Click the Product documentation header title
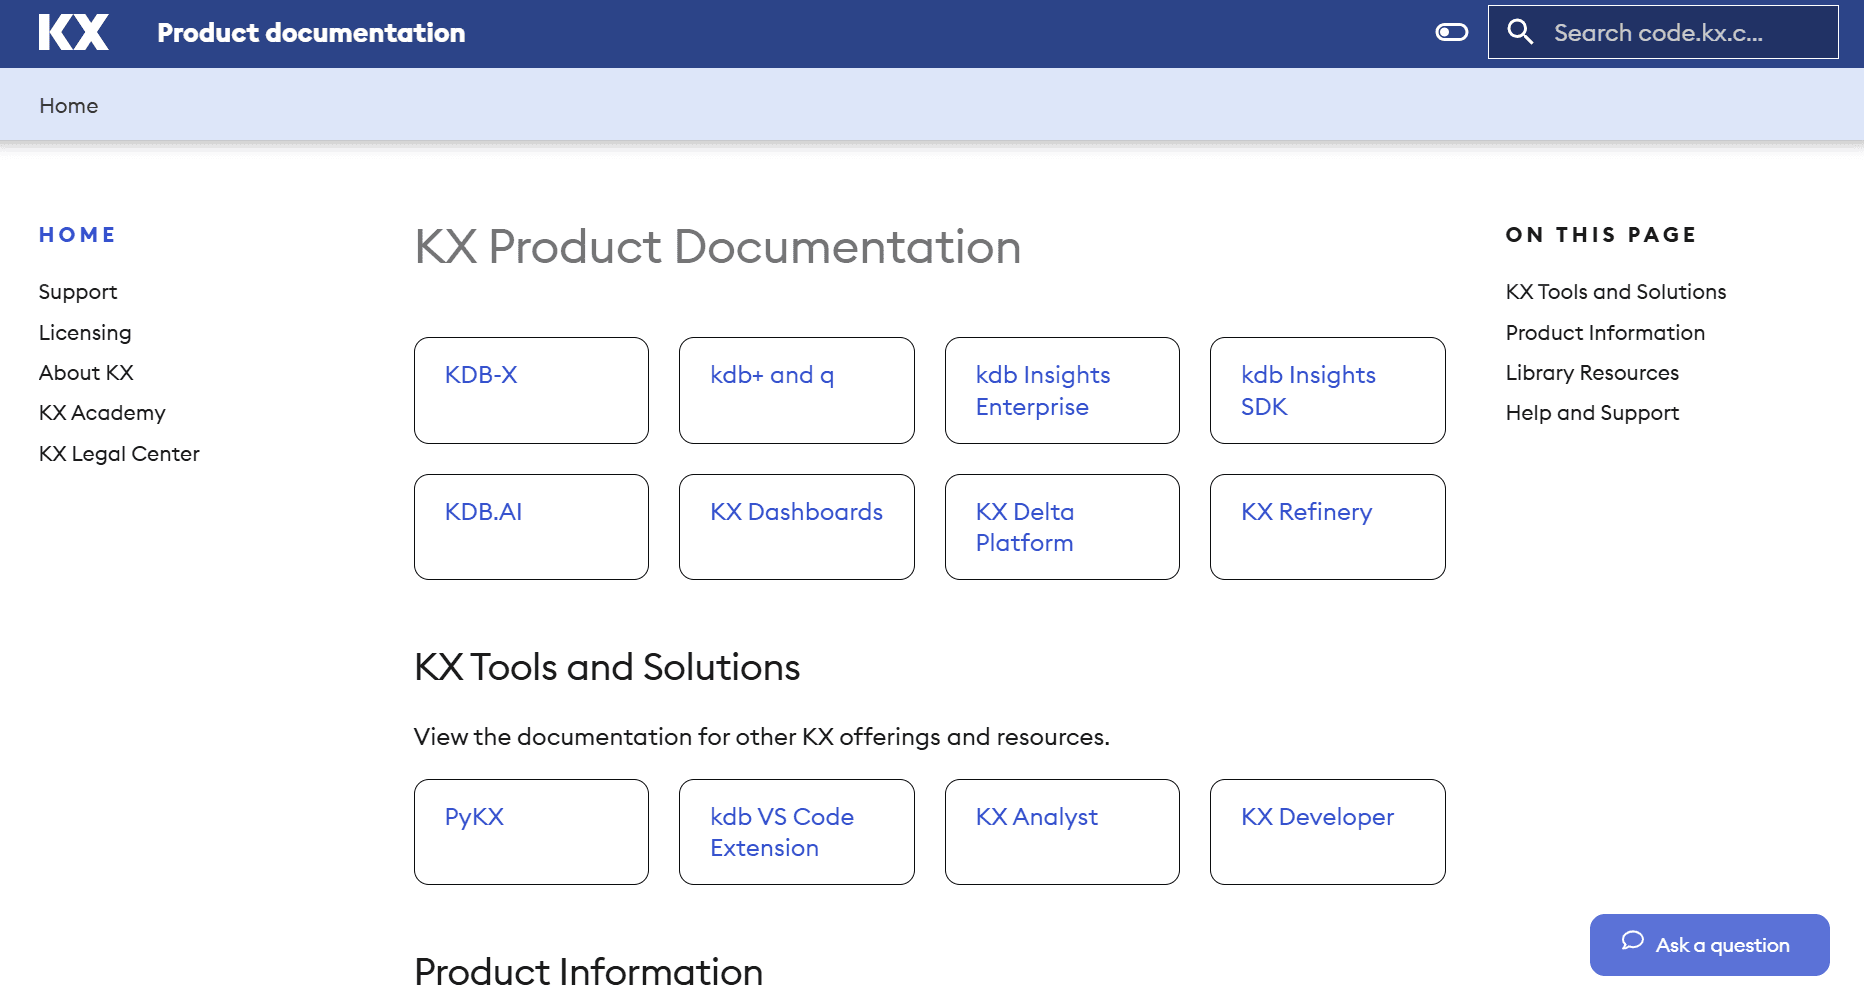This screenshot has width=1864, height=1000. click(x=311, y=33)
